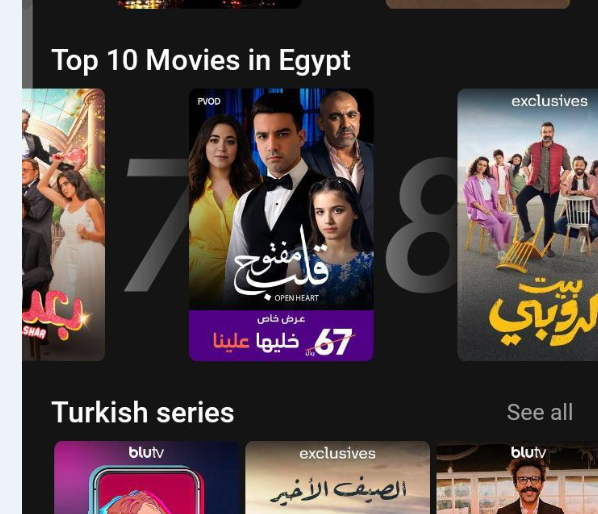Click blutv logo above man with glasses
This screenshot has width=598, height=514.
pos(528,453)
